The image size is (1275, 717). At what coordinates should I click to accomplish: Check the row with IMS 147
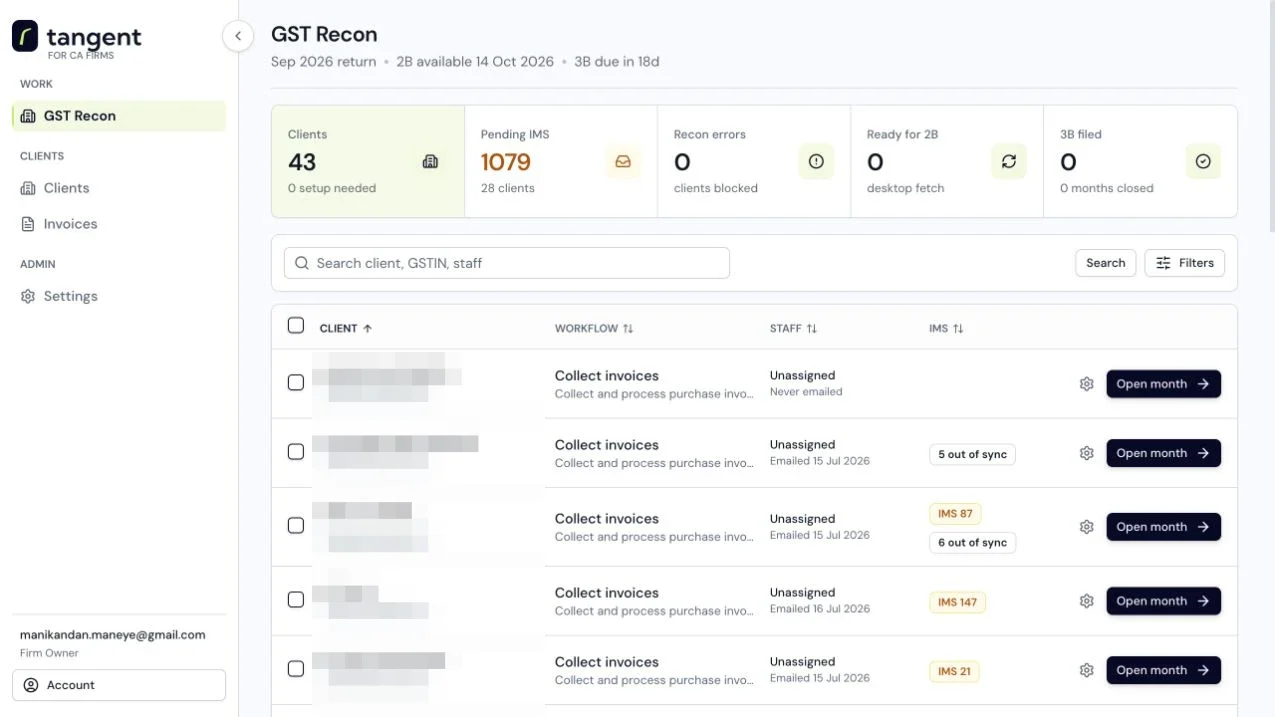pos(296,600)
